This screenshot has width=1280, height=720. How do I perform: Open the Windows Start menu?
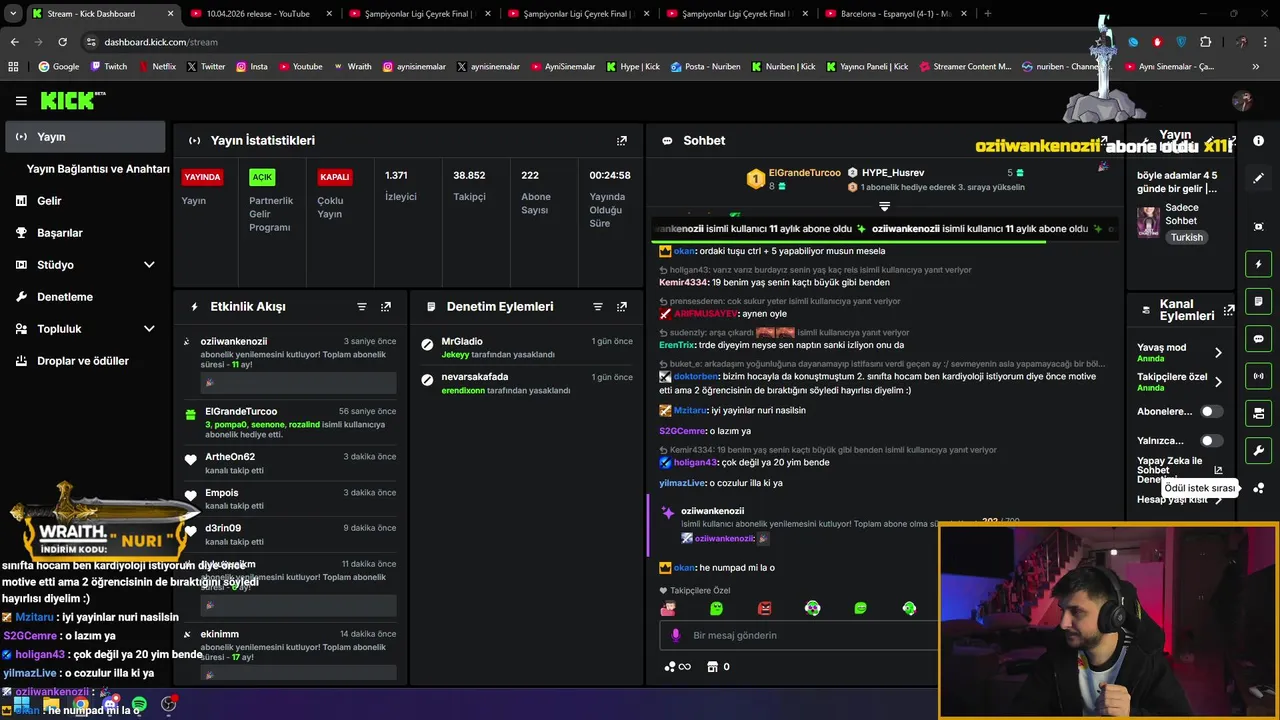click(x=21, y=705)
